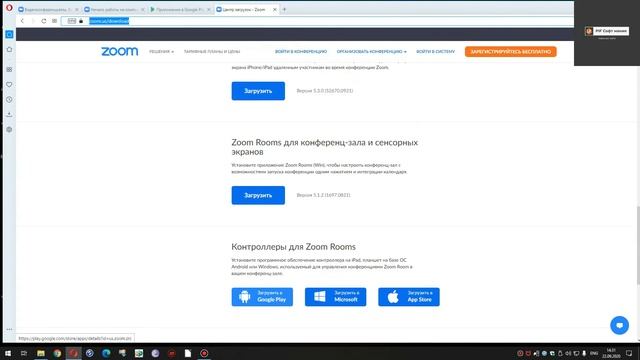The width and height of the screenshot is (640, 360).
Task: Focus the address bar URL field
Action: [x=317, y=21]
